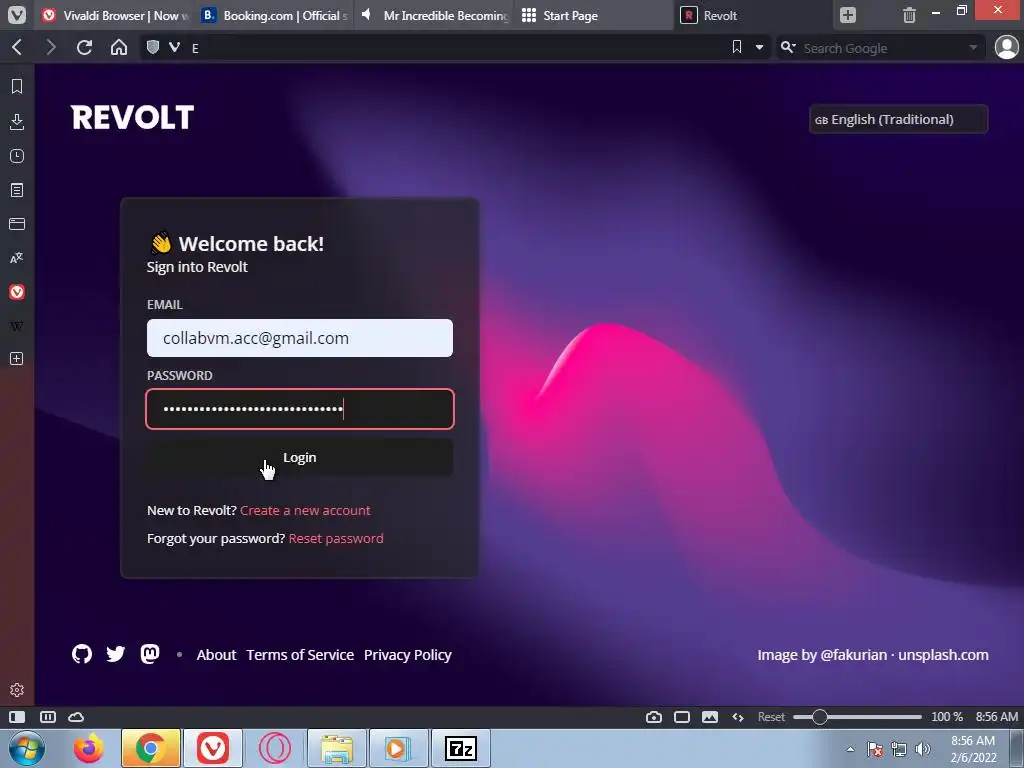Toggle the images and animation icon
Image resolution: width=1024 pixels, height=768 pixels.
click(710, 717)
